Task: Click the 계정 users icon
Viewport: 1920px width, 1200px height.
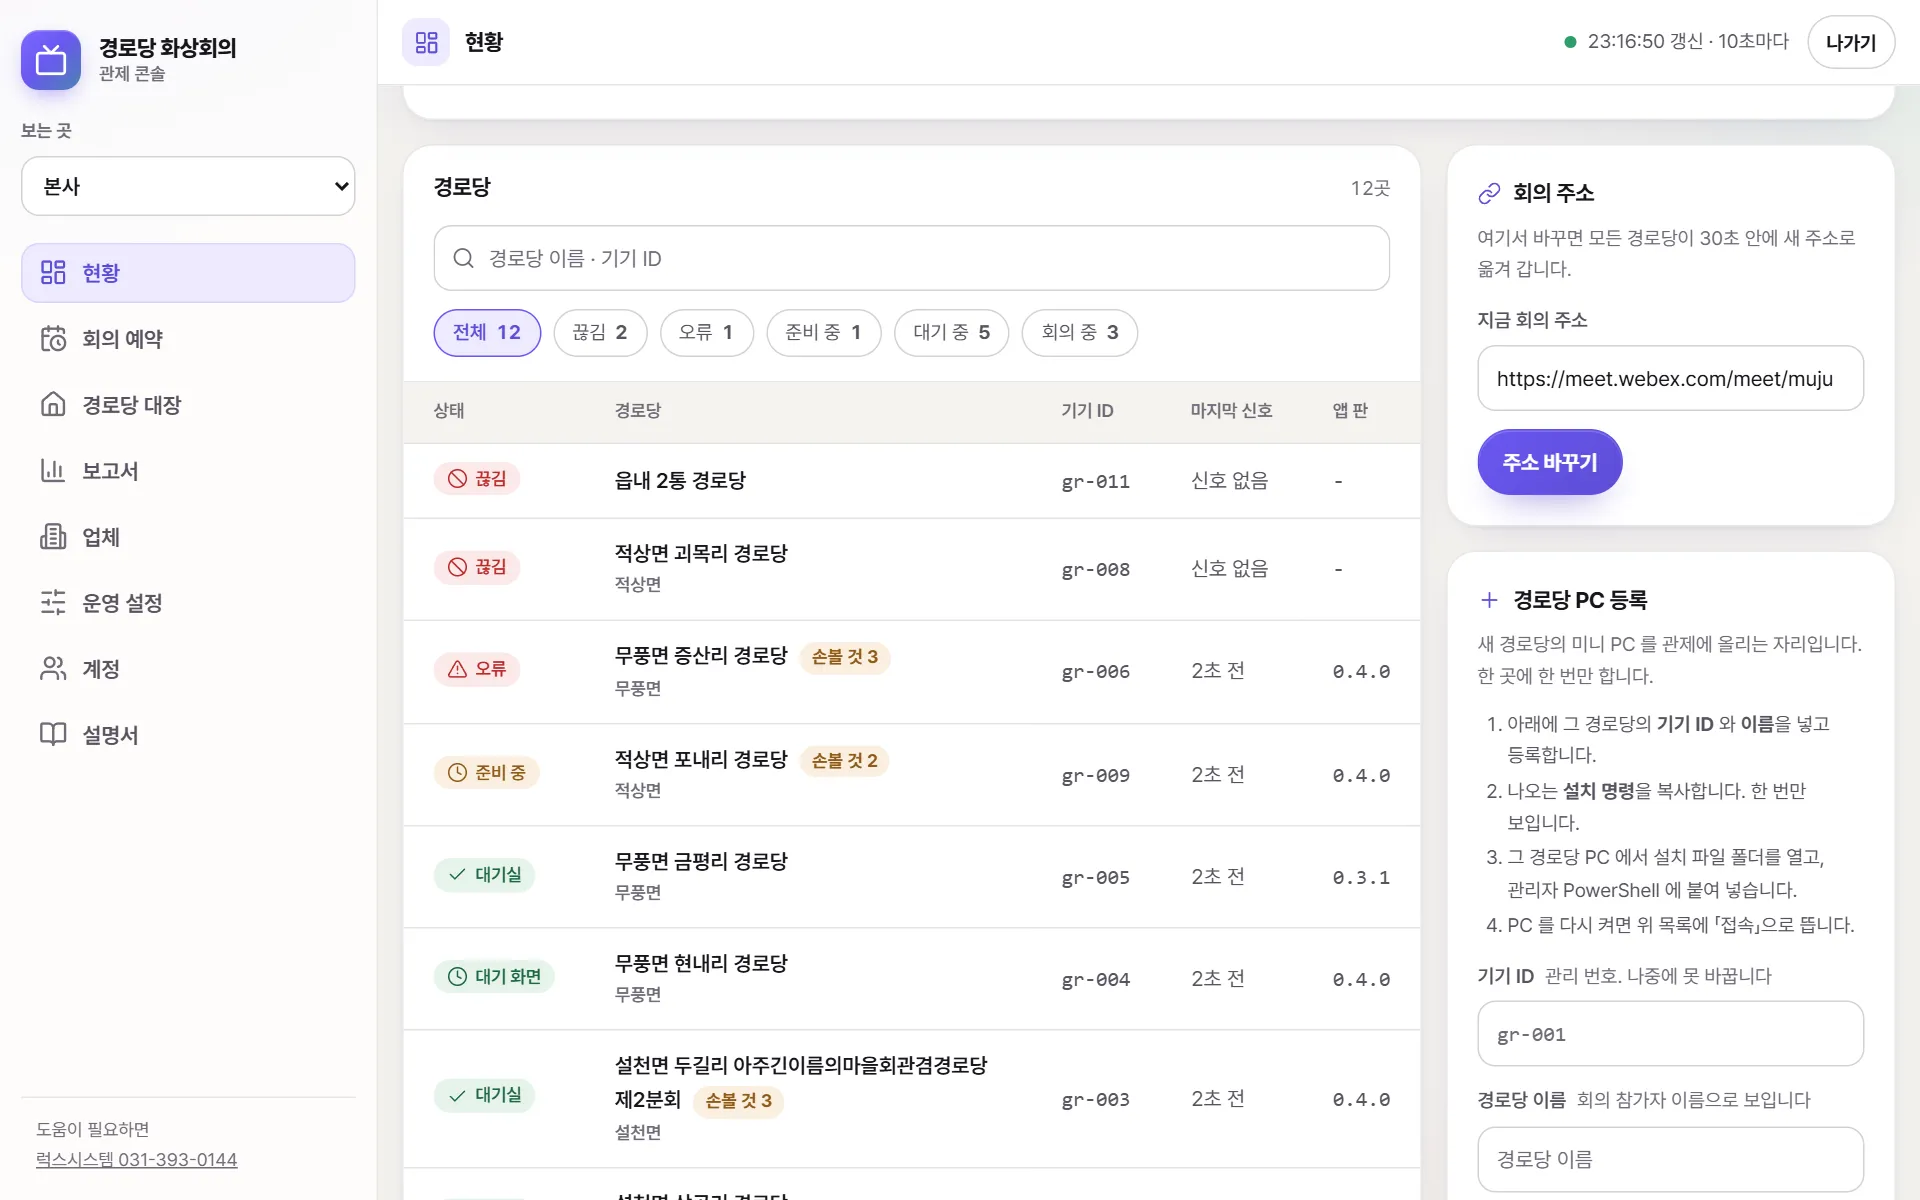Action: click(53, 668)
